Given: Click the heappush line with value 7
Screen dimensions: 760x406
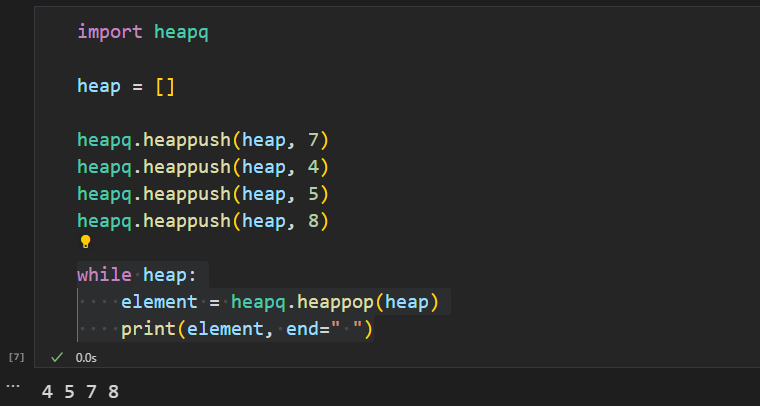Looking at the screenshot, I should [x=203, y=140].
